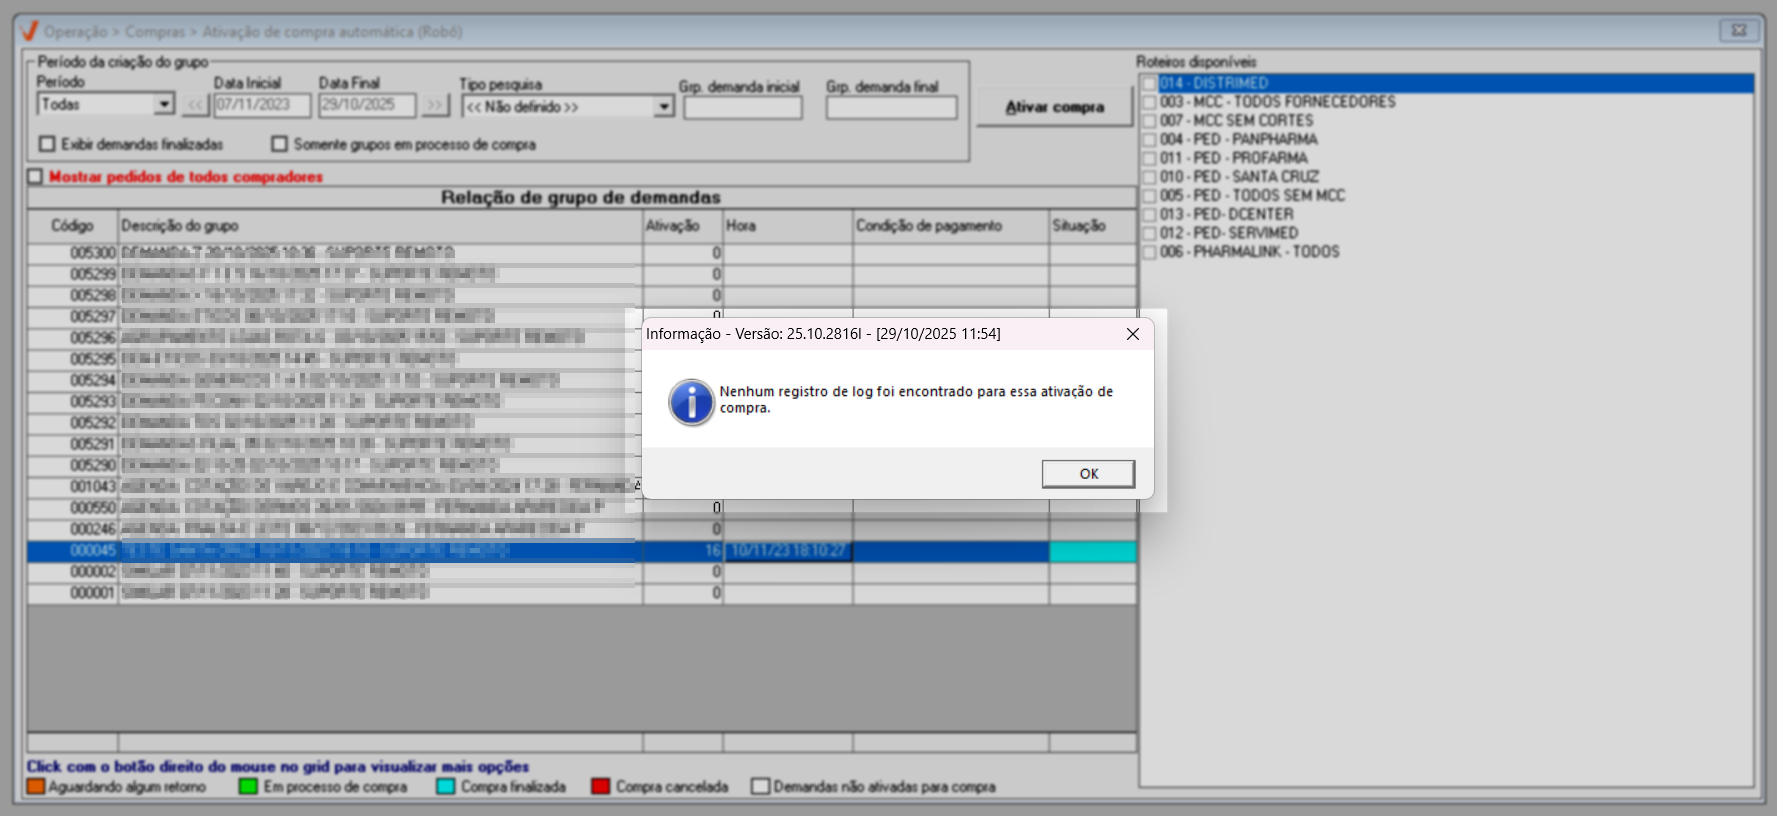Click the green Em processo de compra swatch
The image size is (1777, 816).
click(x=249, y=787)
